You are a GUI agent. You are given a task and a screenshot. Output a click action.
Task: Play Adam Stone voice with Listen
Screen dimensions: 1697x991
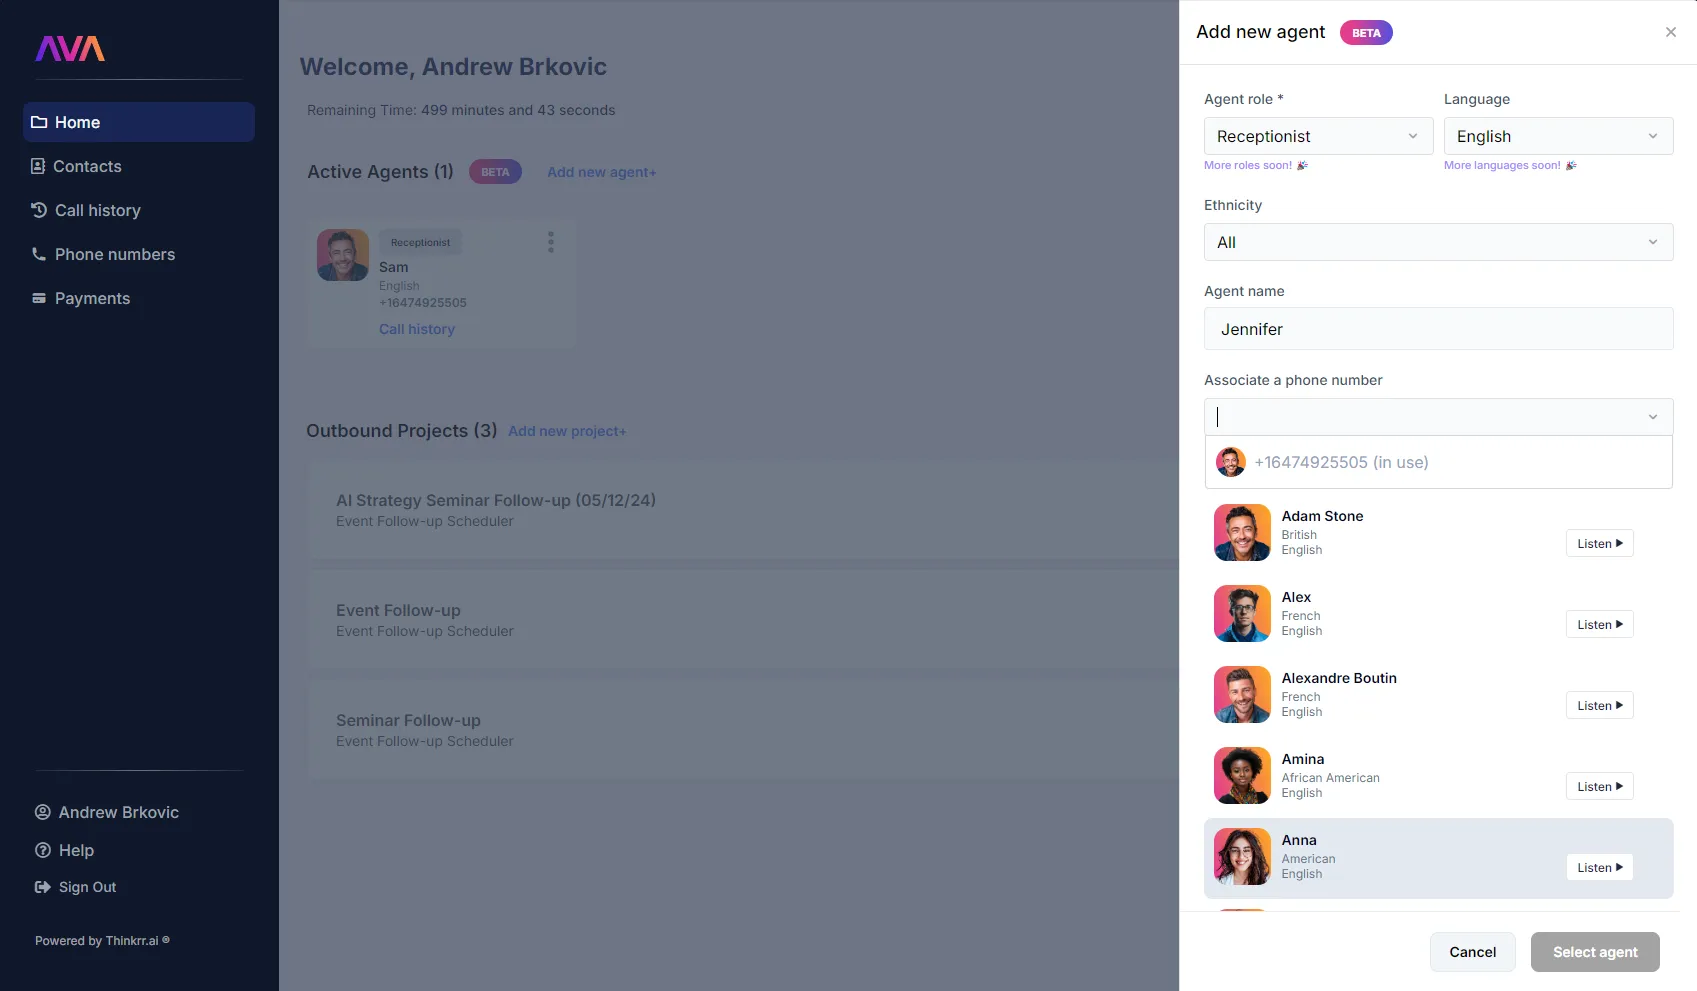(1599, 543)
